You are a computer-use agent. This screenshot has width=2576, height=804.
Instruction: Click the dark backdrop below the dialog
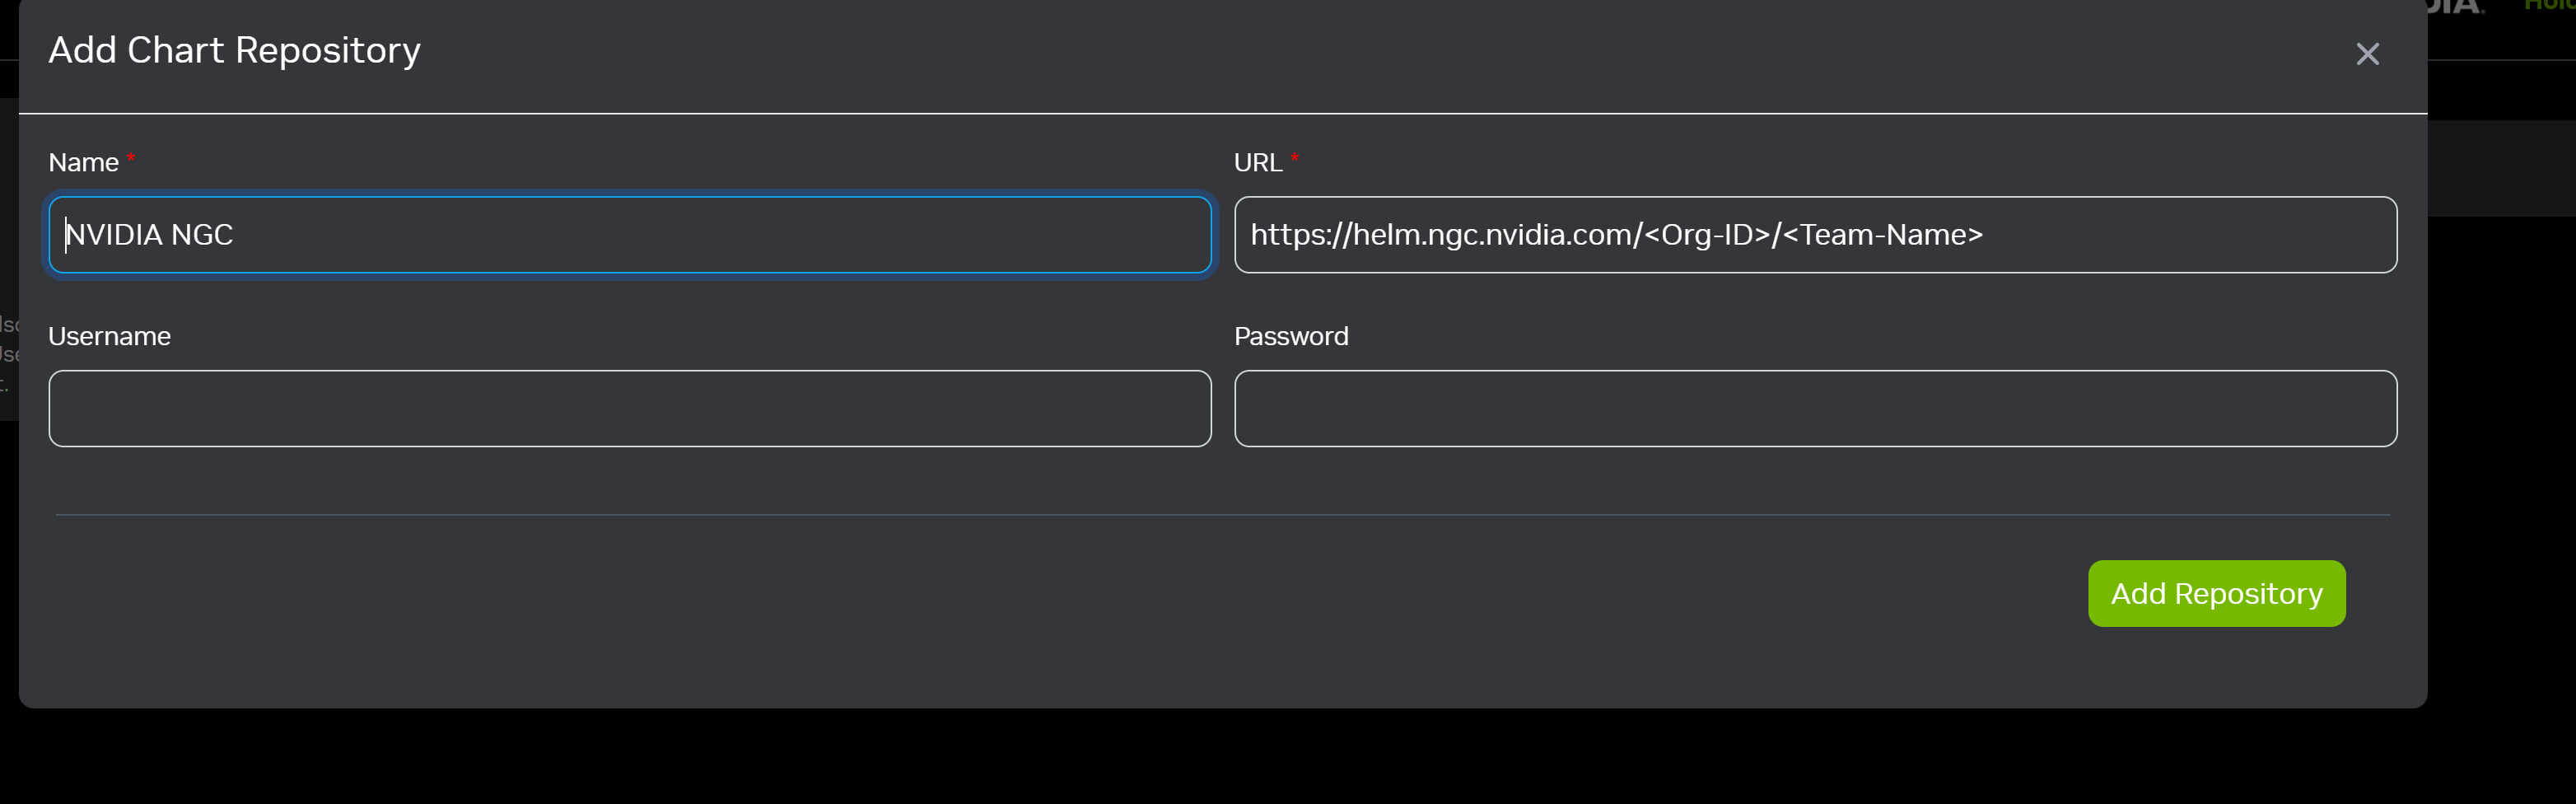pos(1200,760)
